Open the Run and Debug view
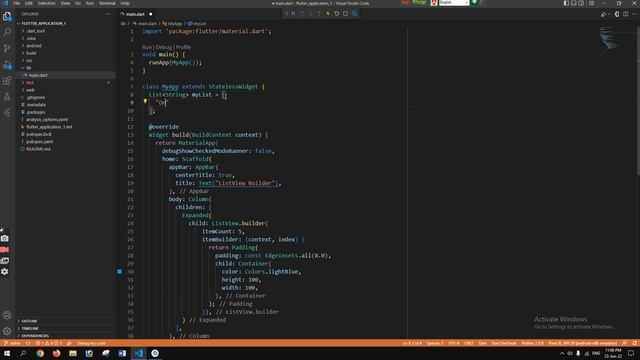Viewport: 640px width, 360px height. coord(7,64)
